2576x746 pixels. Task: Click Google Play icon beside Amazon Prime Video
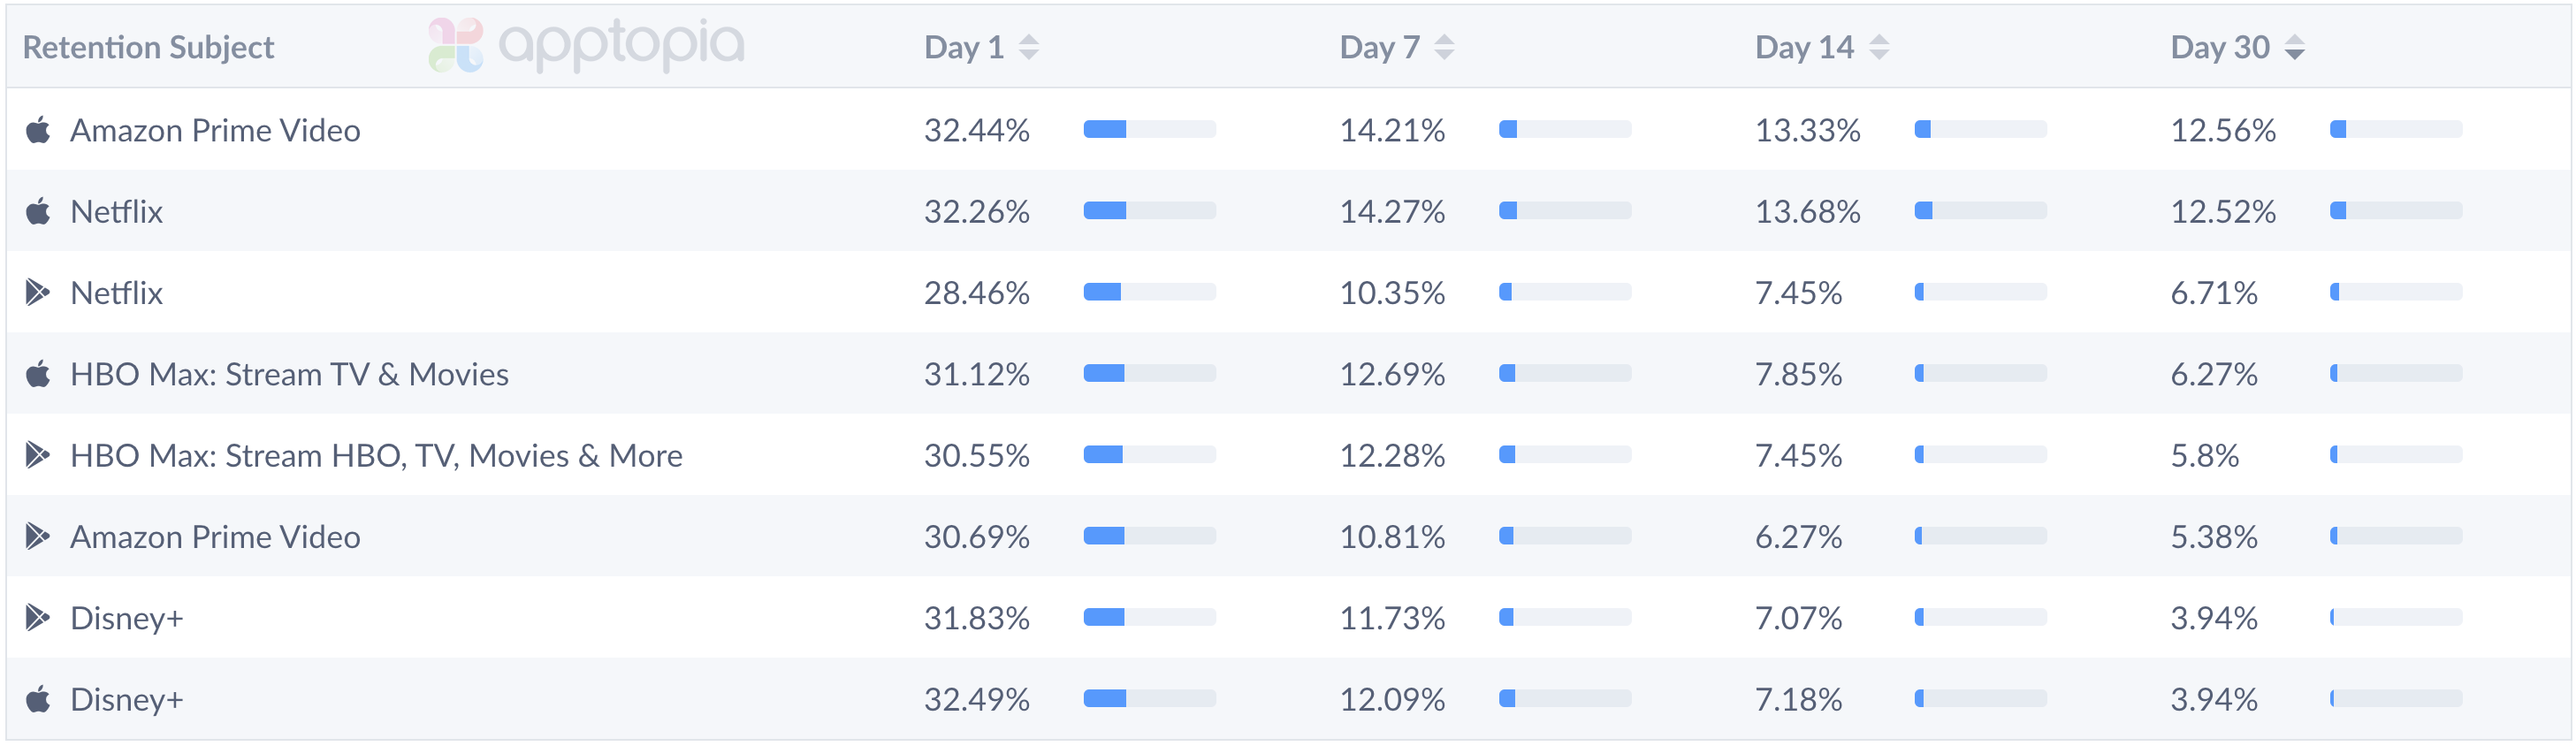click(x=38, y=536)
